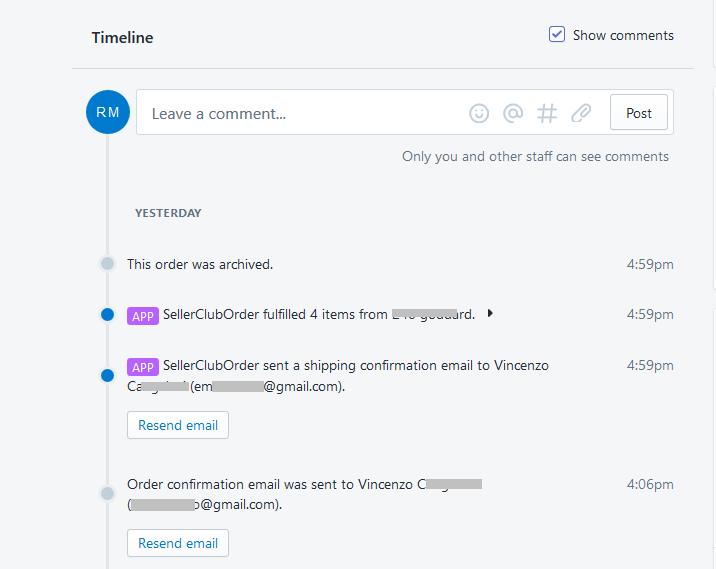Click the RM user avatar
Screen dimensions: 716x569
tap(108, 112)
